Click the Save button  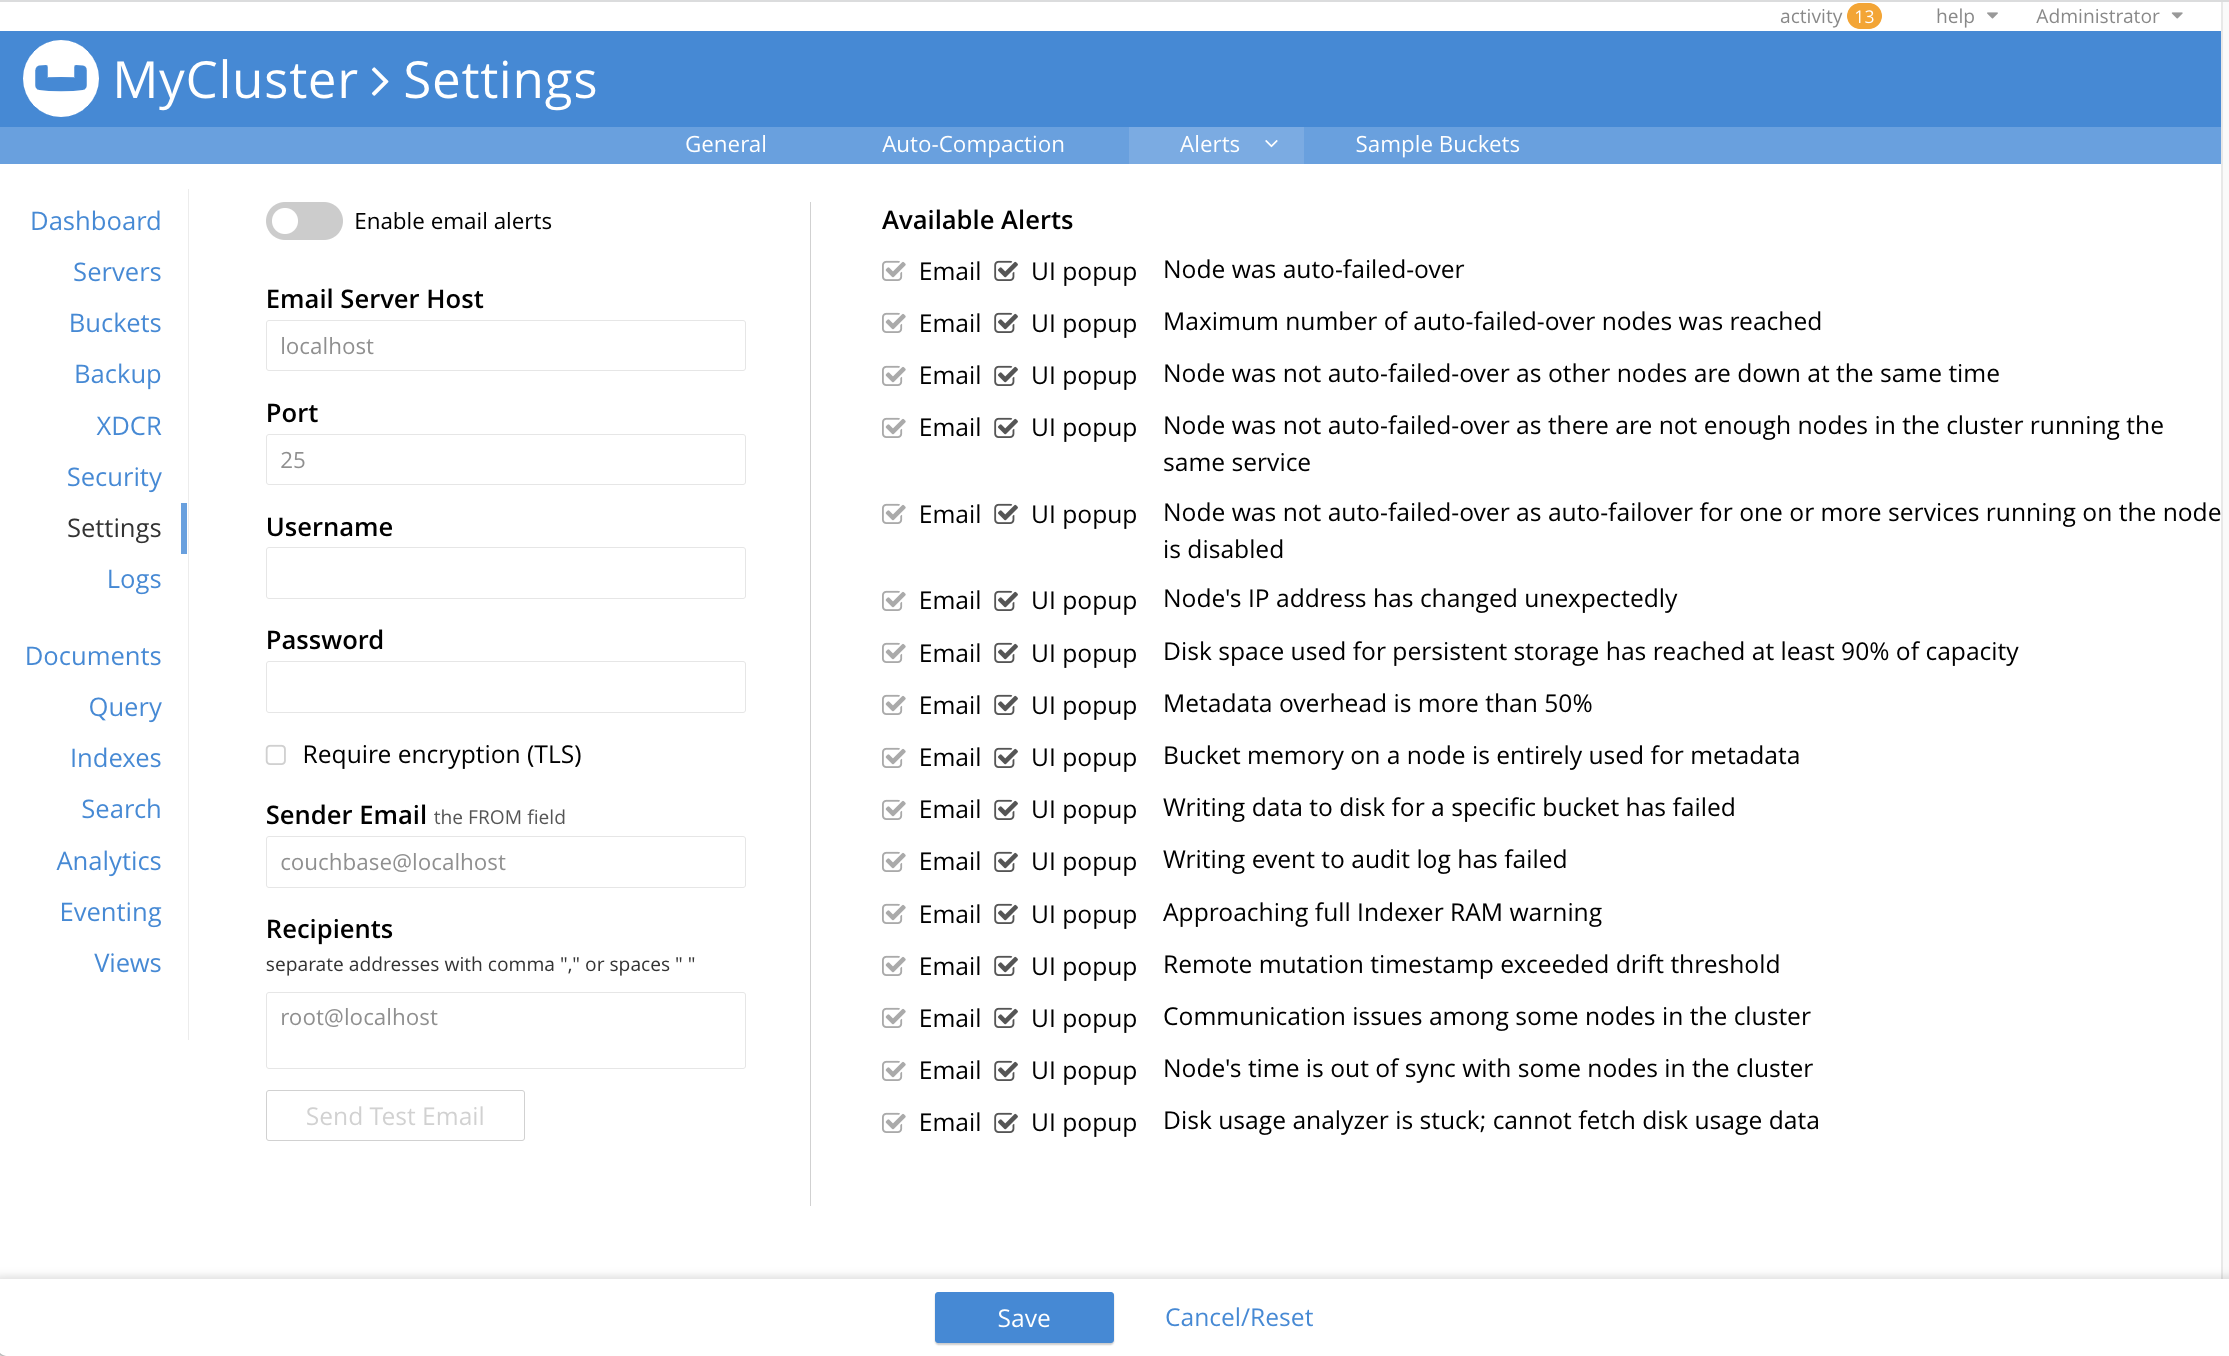click(1023, 1317)
